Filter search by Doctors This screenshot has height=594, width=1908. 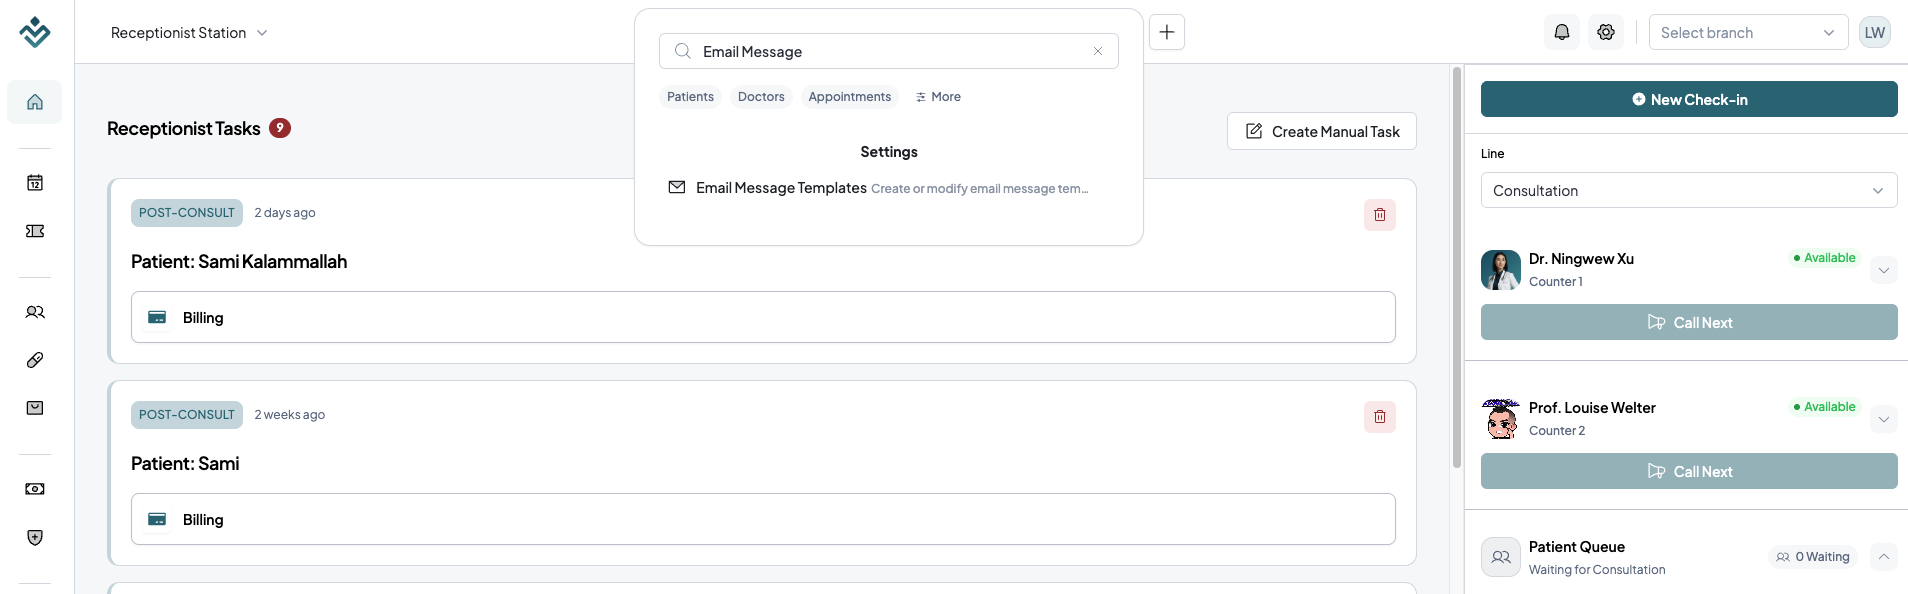tap(761, 97)
